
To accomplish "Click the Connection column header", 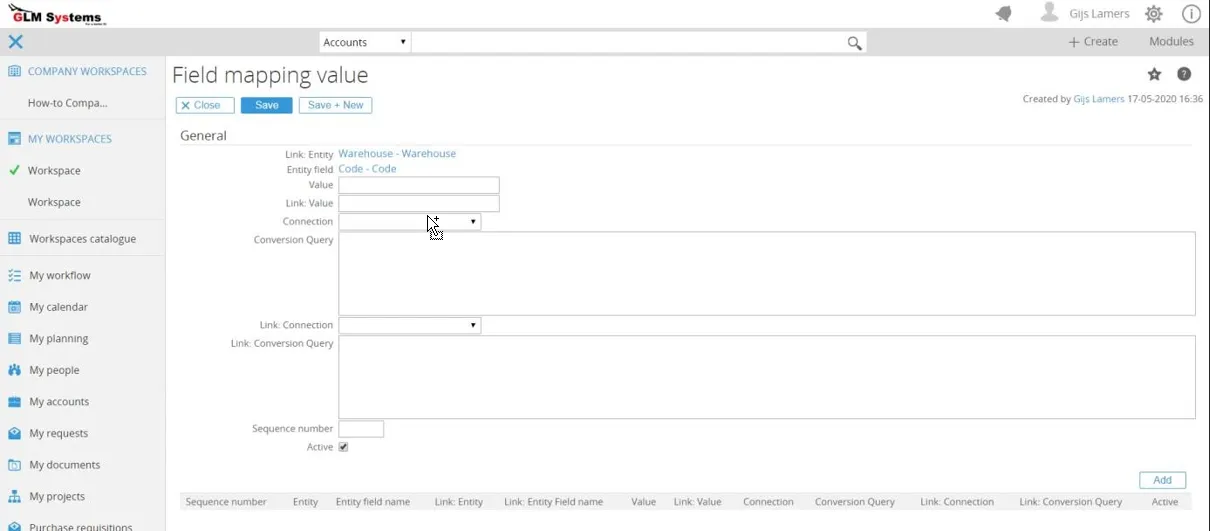I will (x=768, y=502).
